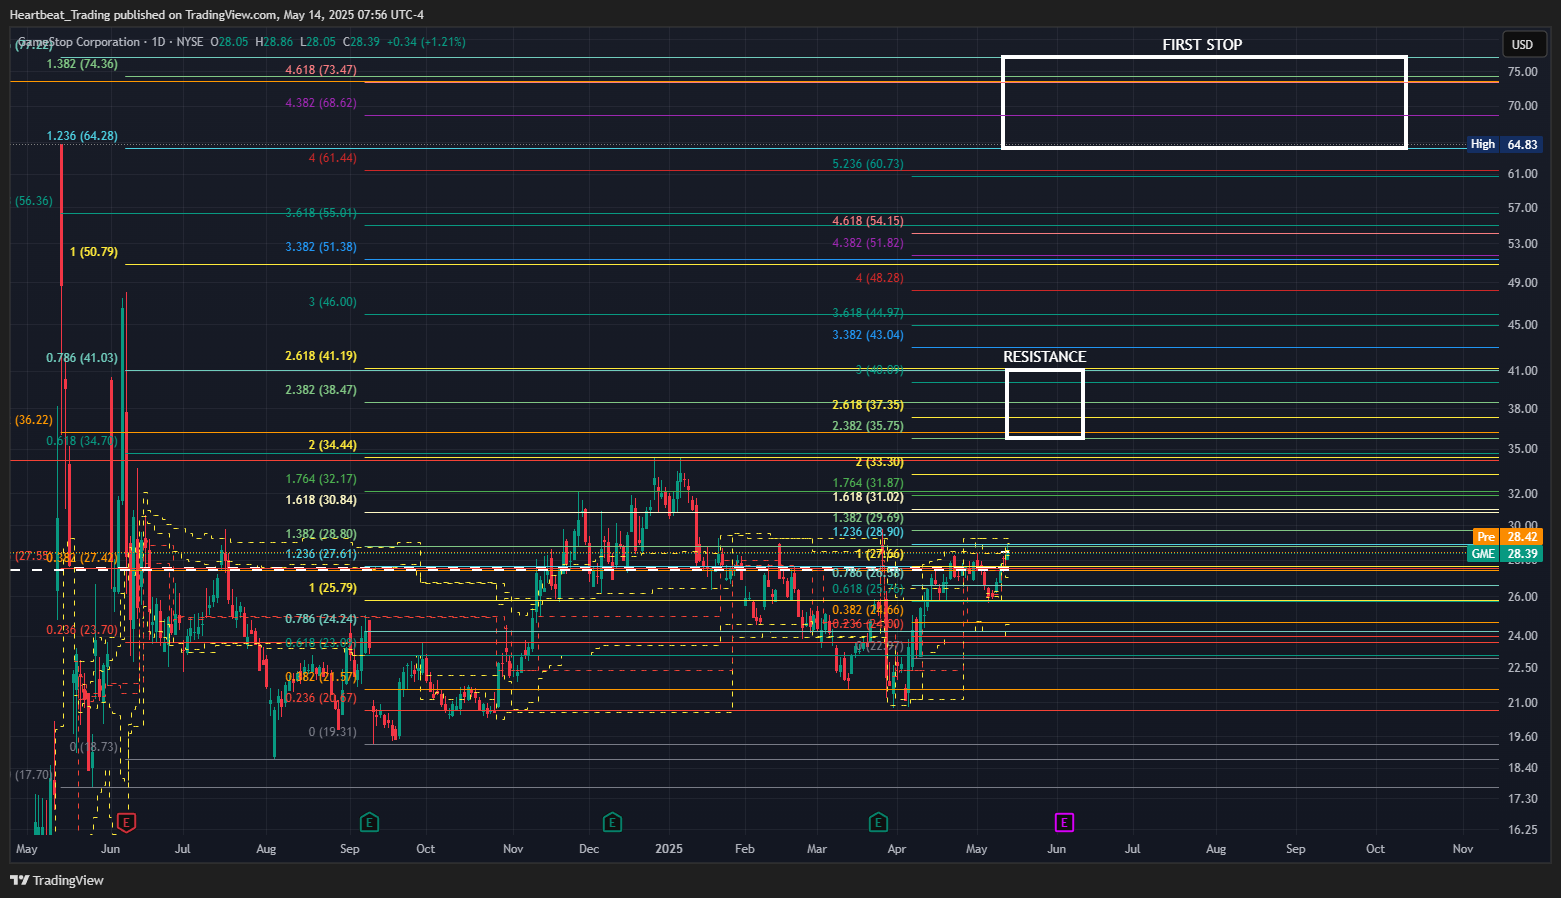This screenshot has height=898, width=1561.
Task: Click the 5.236 (60.73) Fibonacci label
Action: [868, 164]
